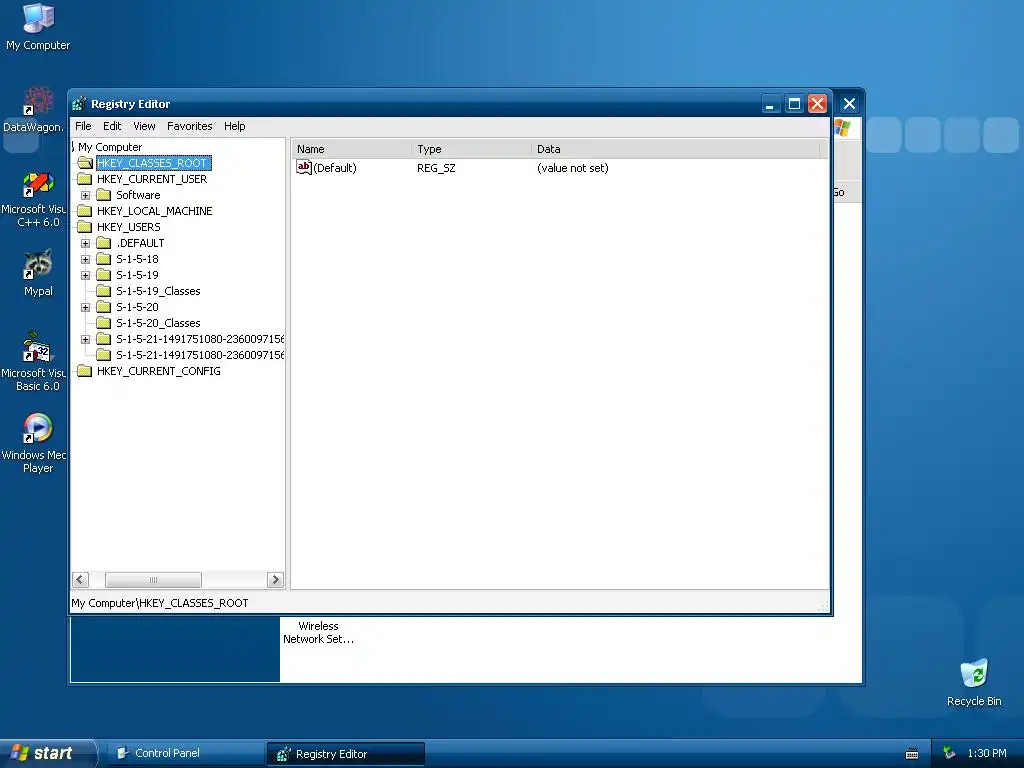The height and width of the screenshot is (768, 1024).
Task: Click the Name column header
Action: [x=353, y=149]
